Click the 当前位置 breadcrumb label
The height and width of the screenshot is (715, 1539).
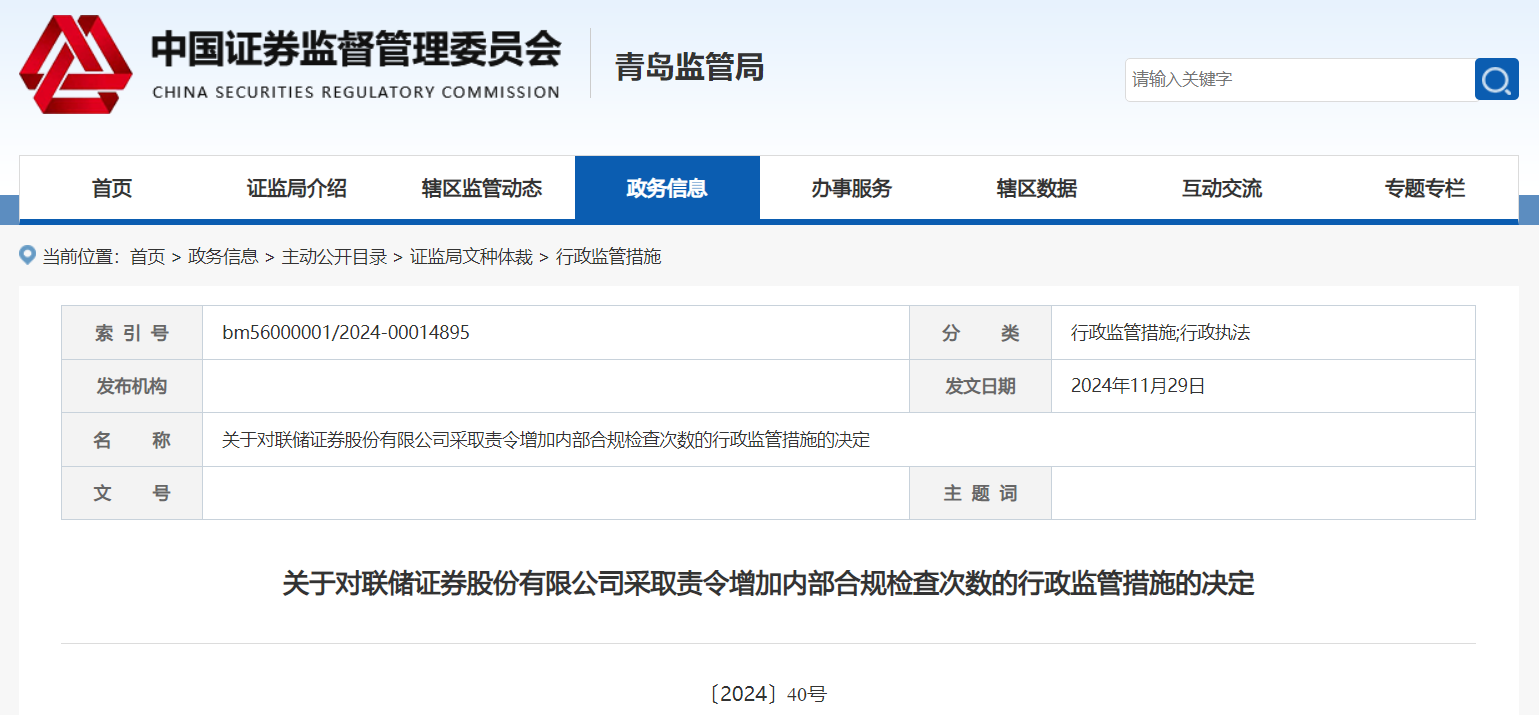pyautogui.click(x=80, y=257)
